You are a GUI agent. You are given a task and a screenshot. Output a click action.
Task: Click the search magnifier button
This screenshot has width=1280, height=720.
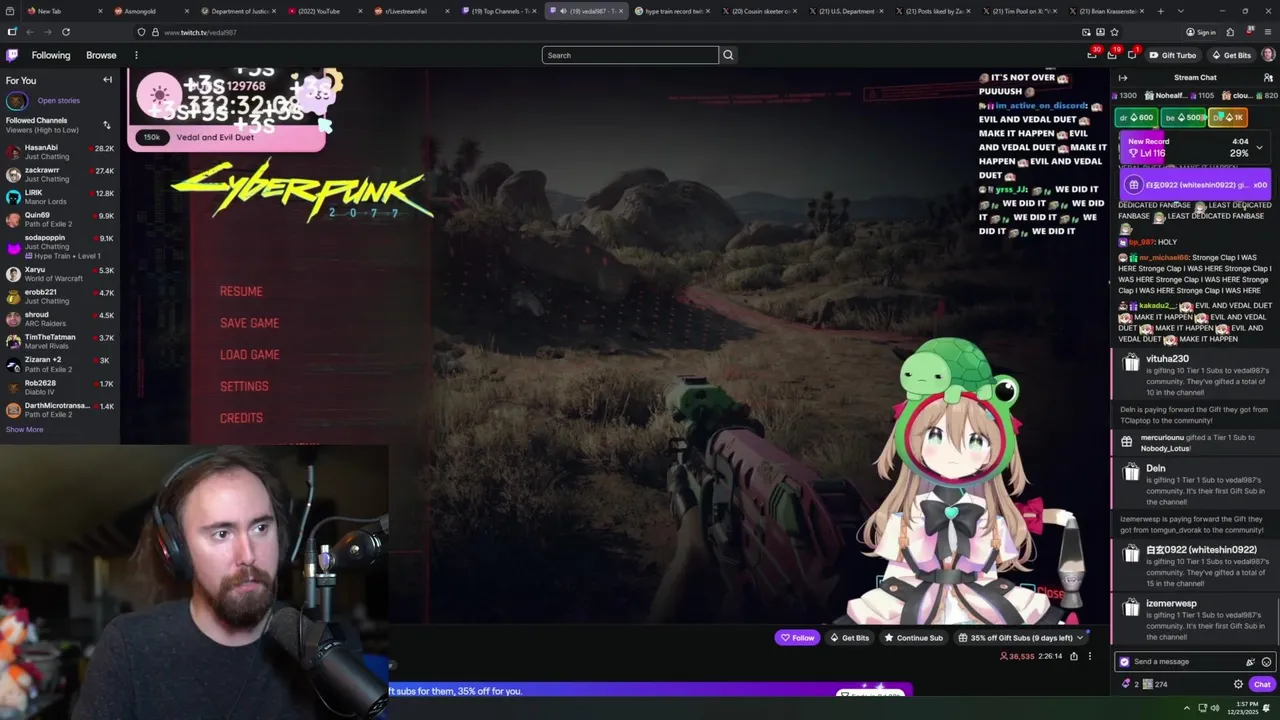click(728, 55)
